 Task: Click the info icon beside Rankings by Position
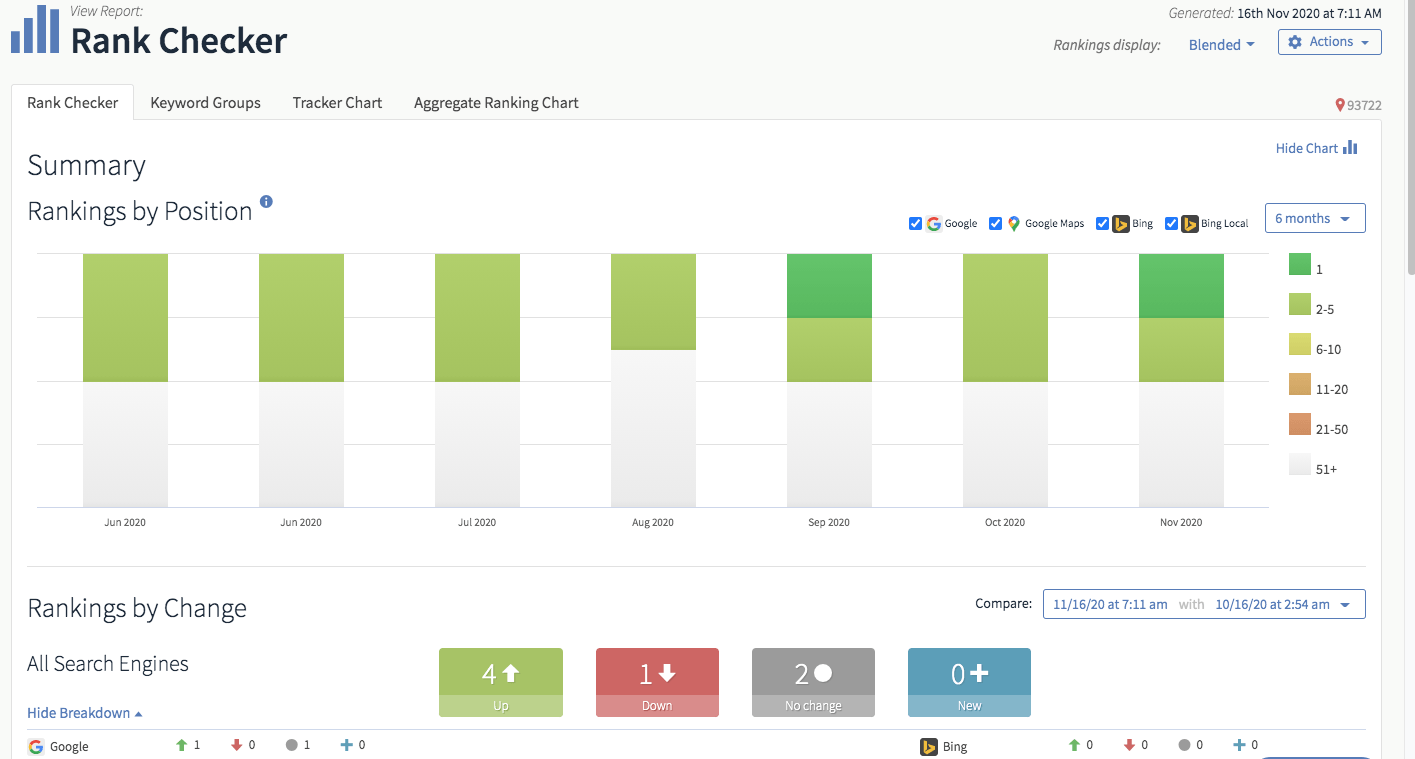(x=266, y=201)
